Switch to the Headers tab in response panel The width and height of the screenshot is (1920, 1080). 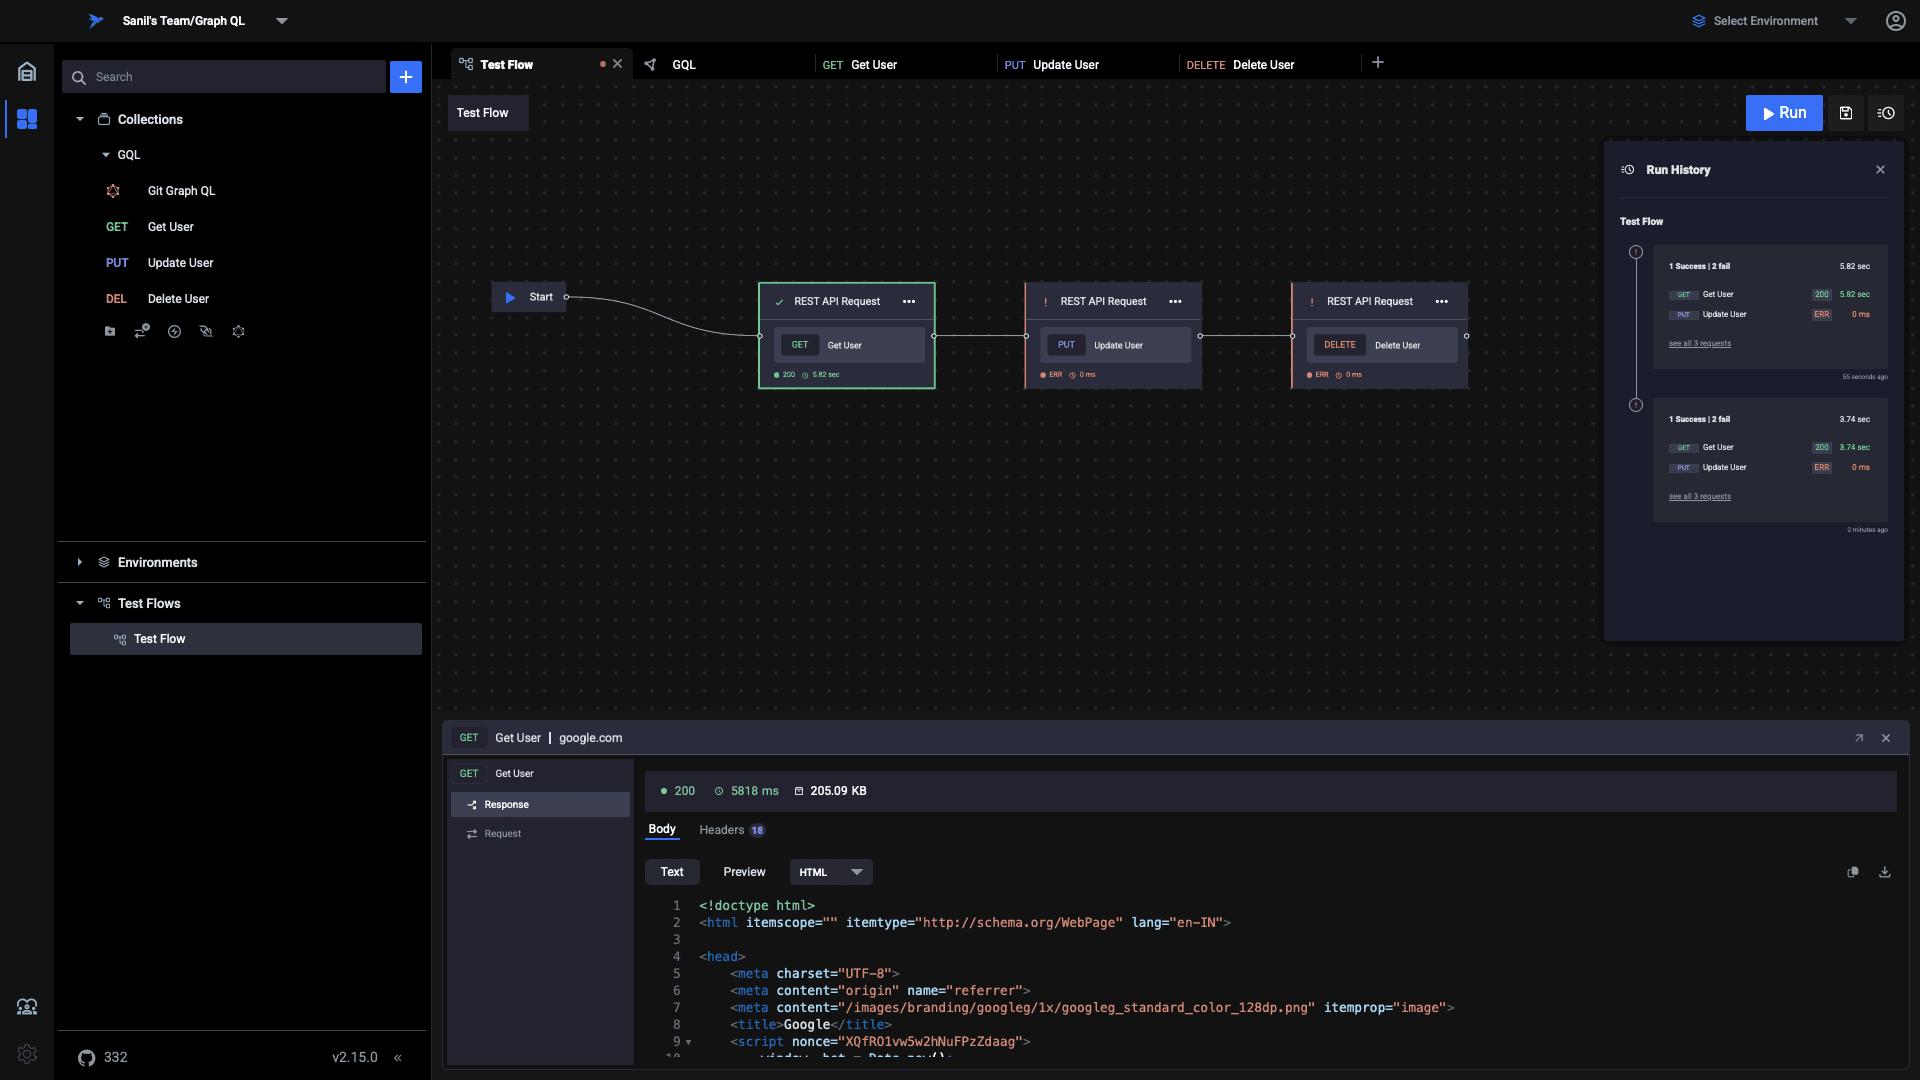(x=723, y=830)
